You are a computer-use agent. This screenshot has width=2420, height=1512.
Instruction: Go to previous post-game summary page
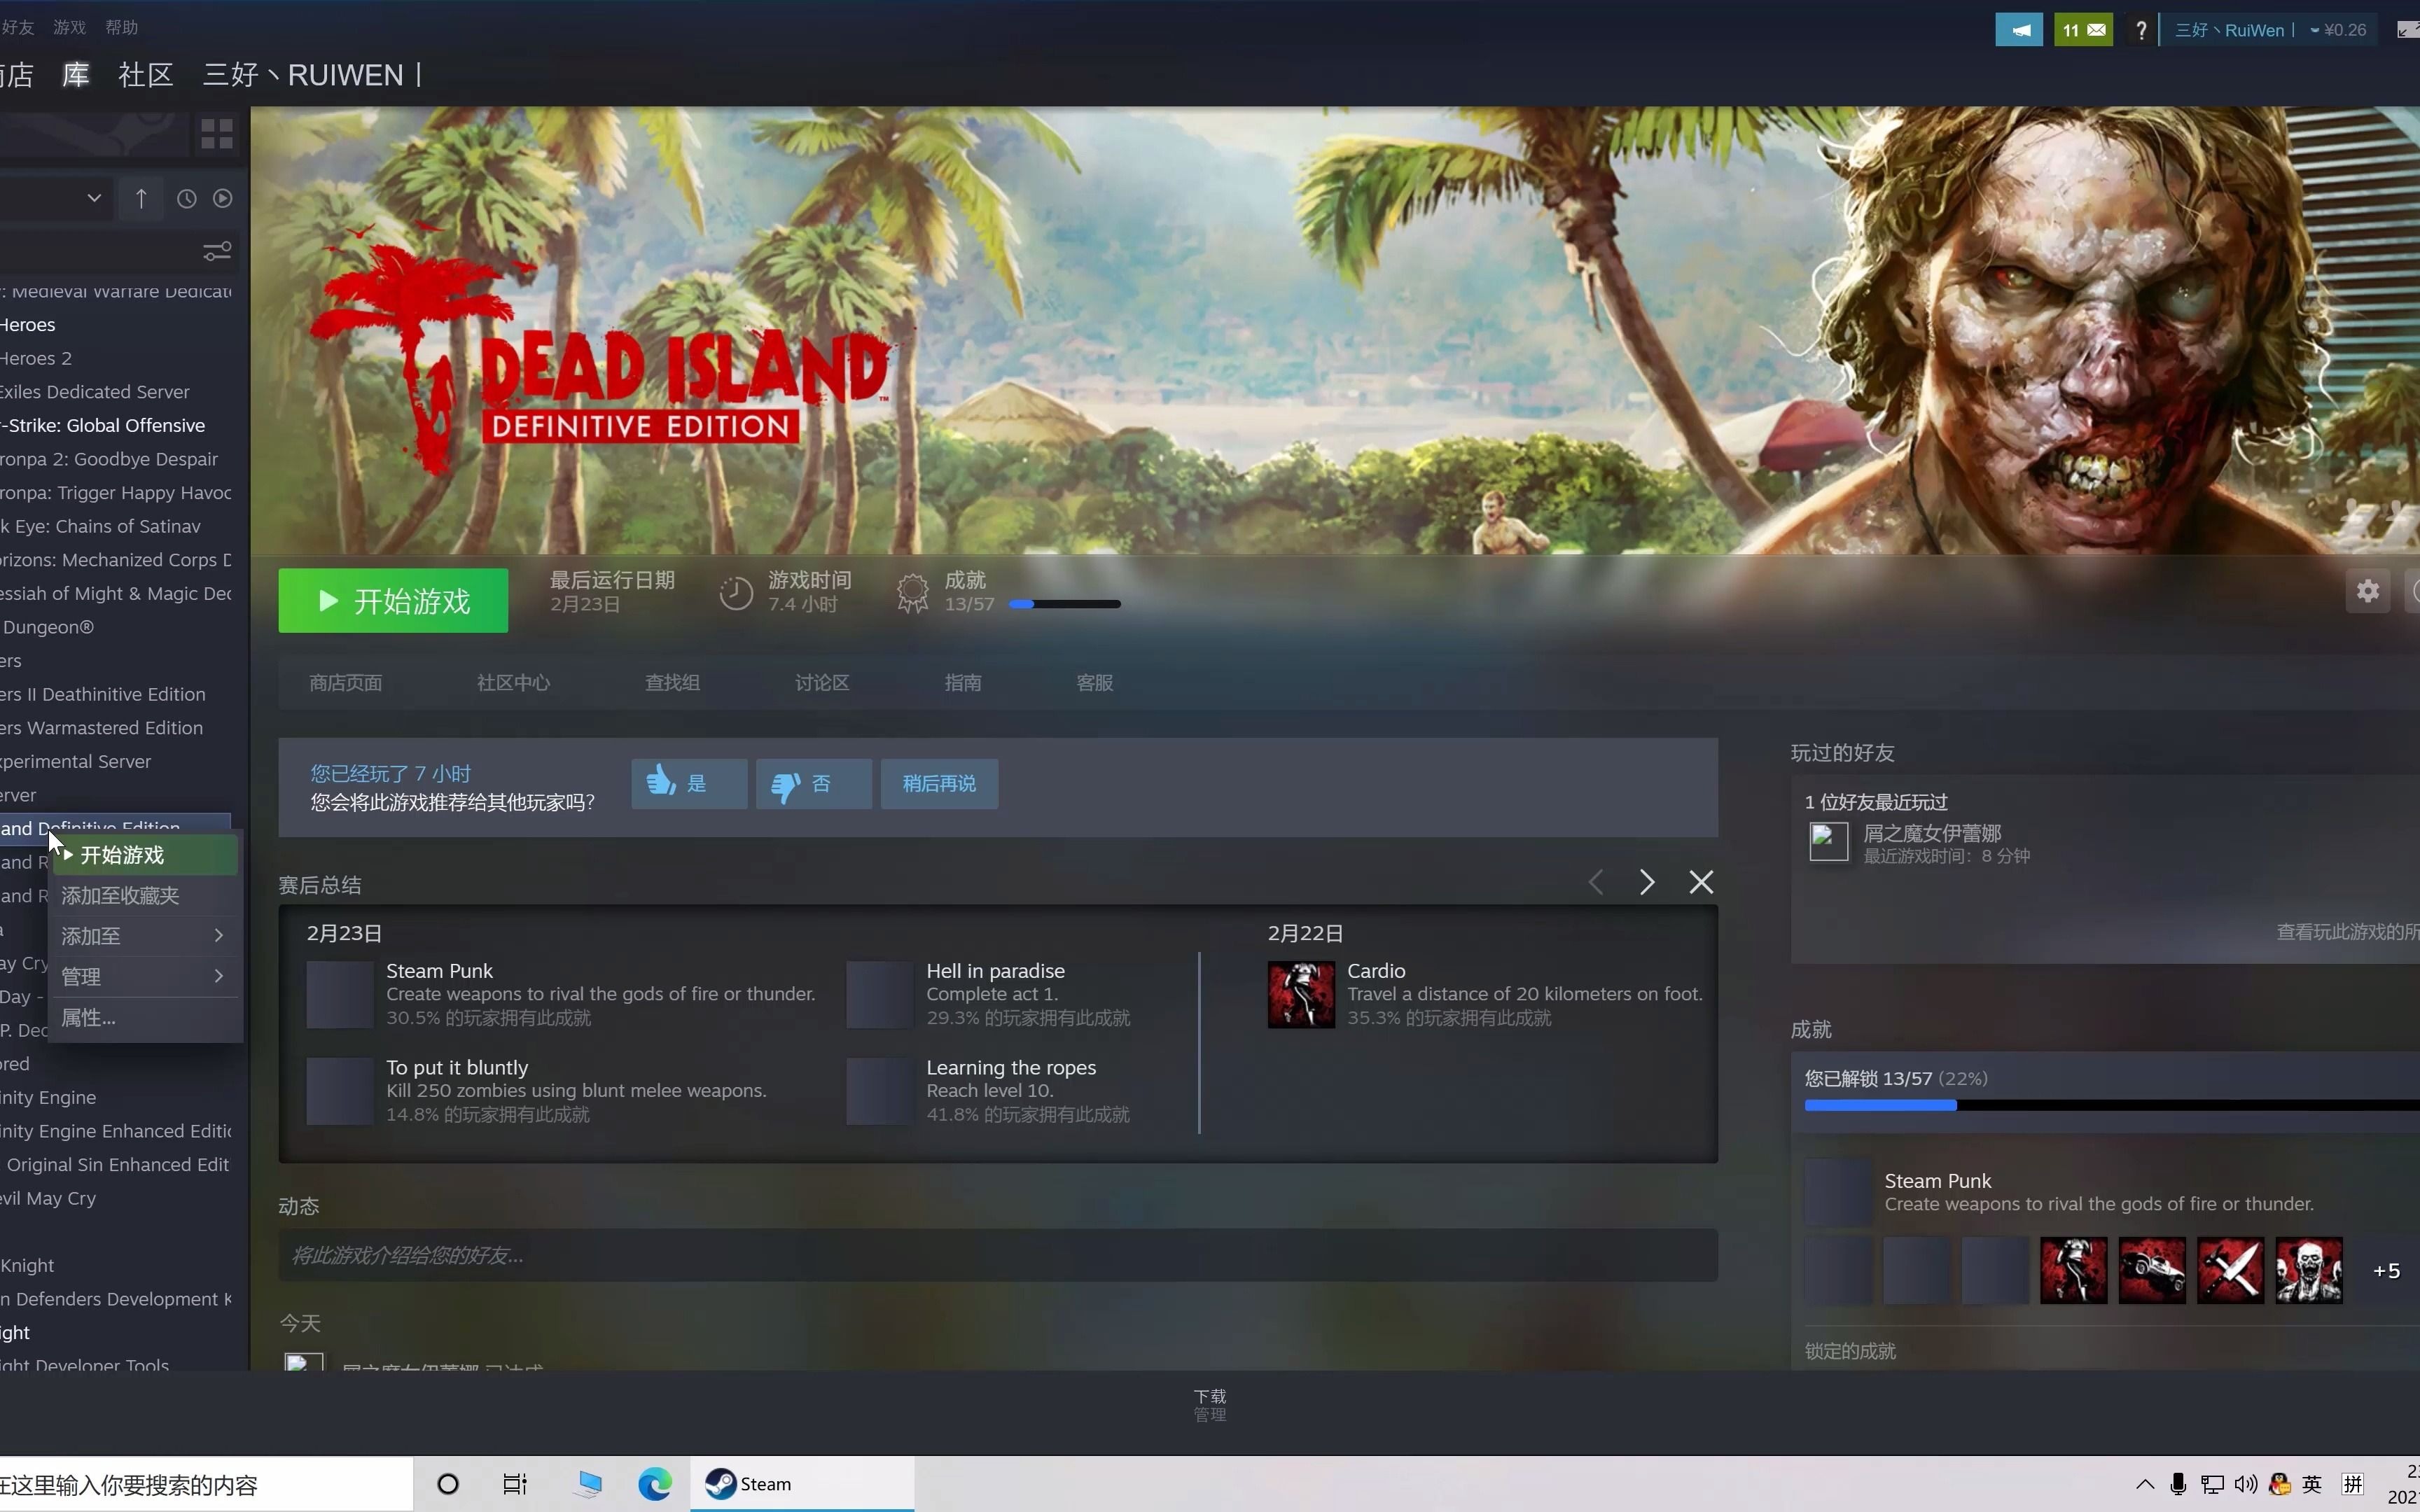[x=1596, y=882]
